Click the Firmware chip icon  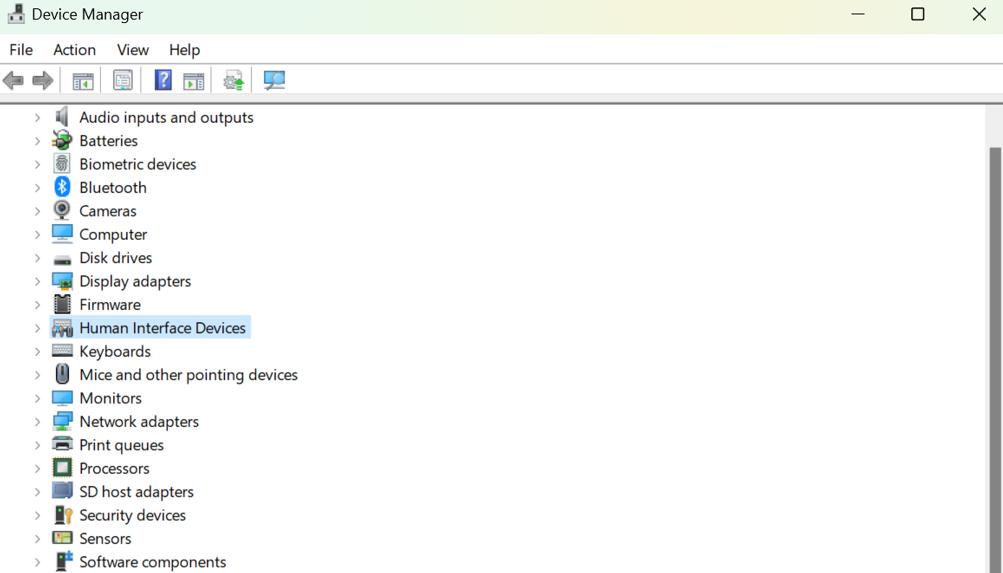(62, 304)
